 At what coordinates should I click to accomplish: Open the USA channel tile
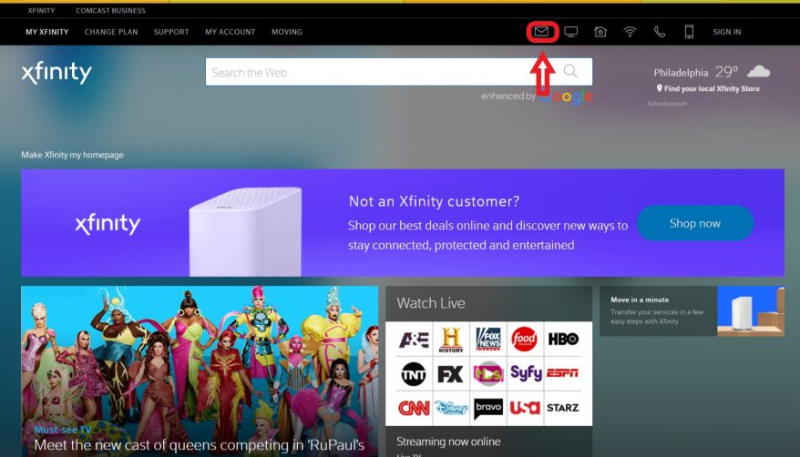pyautogui.click(x=525, y=408)
